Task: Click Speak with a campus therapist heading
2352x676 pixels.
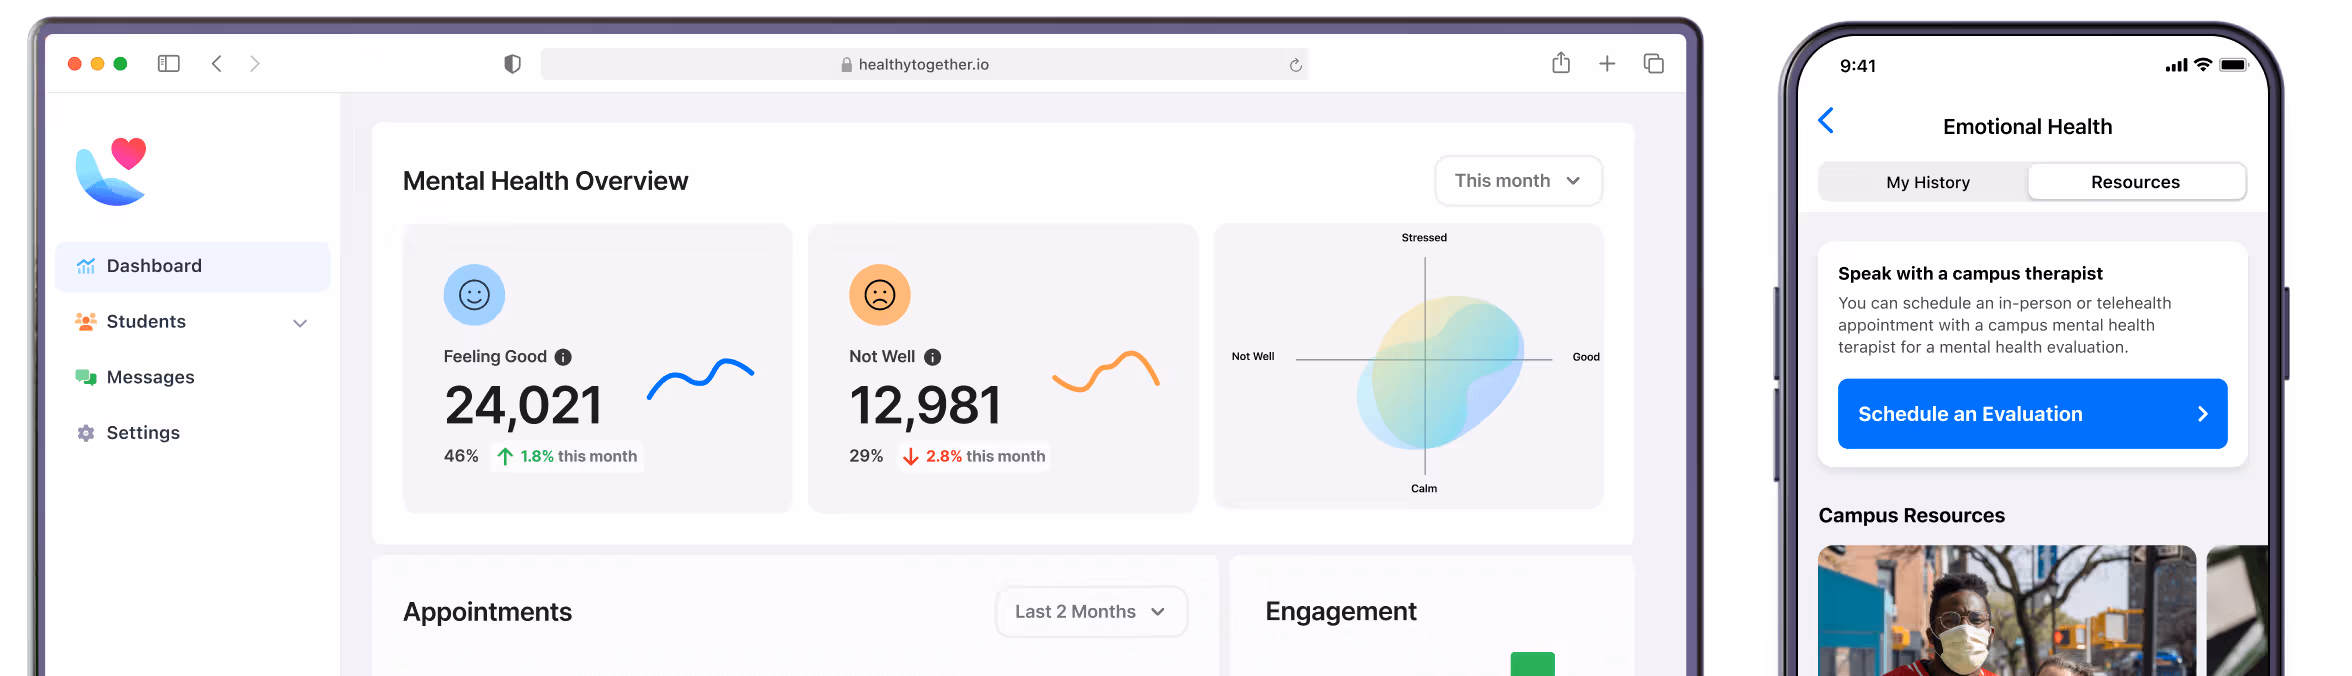Action: point(1970,274)
